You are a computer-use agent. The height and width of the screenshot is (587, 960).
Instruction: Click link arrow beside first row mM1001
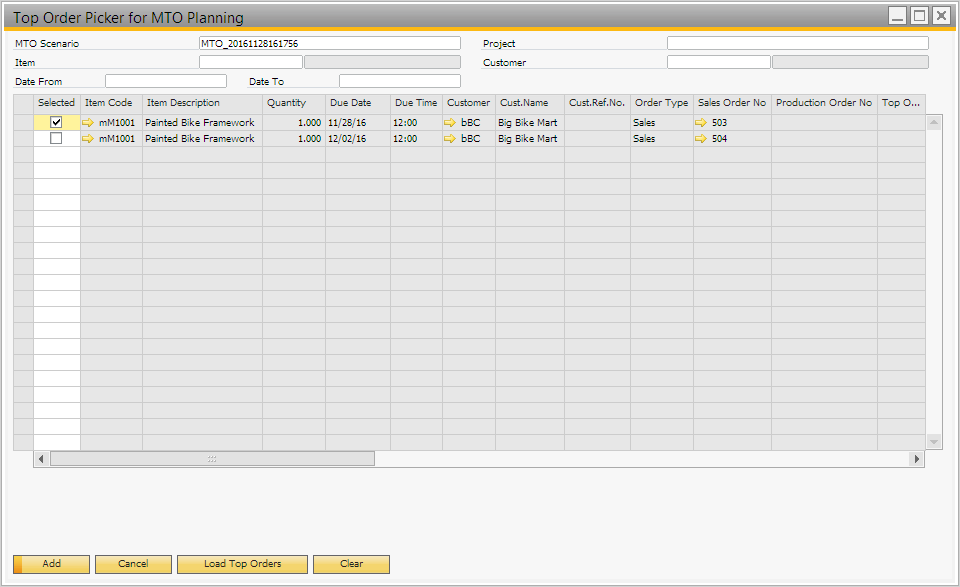coord(88,123)
